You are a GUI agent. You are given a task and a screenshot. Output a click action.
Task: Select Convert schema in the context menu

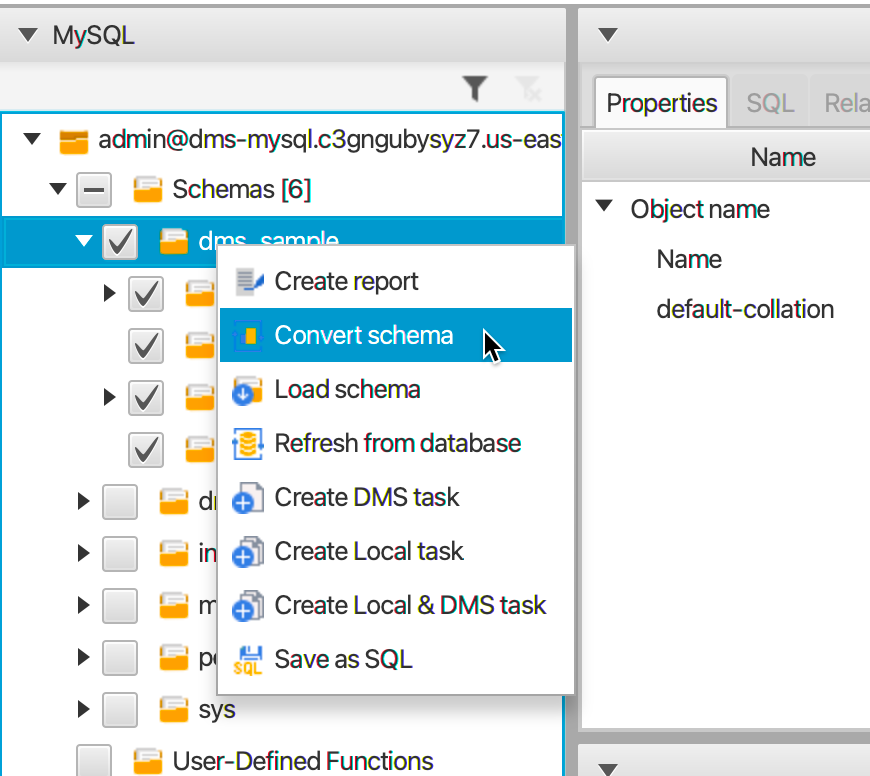(x=396, y=335)
